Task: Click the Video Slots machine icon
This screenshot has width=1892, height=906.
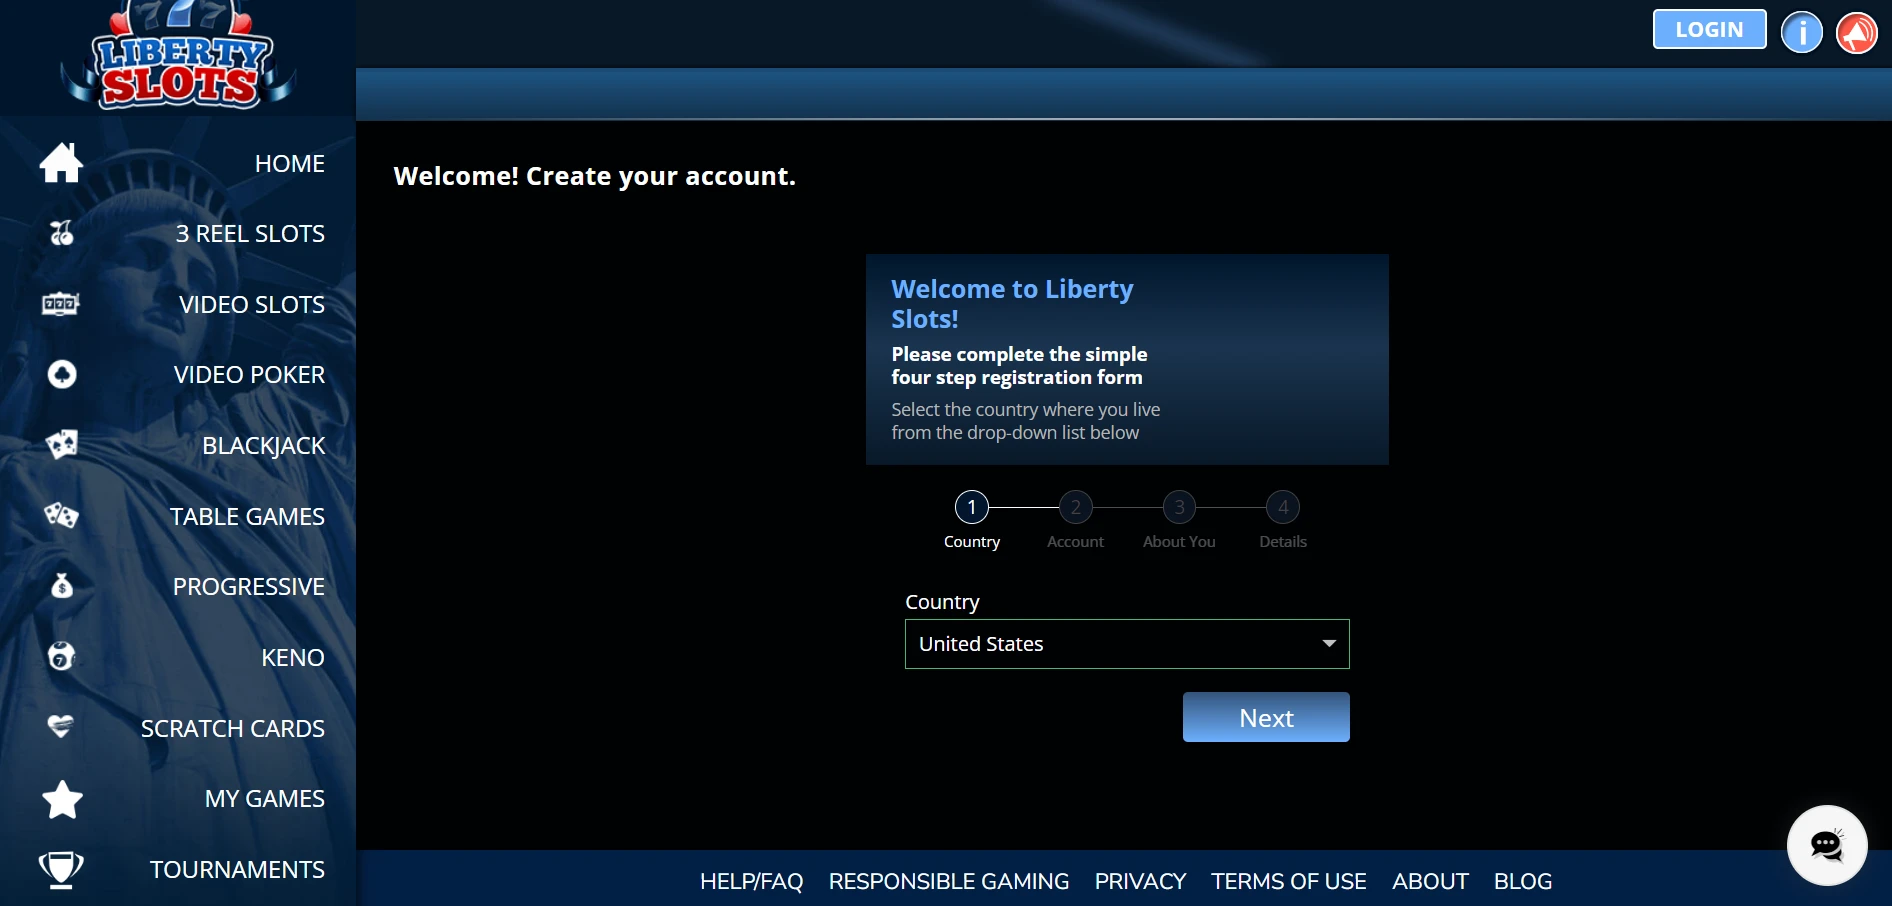Action: (x=61, y=304)
